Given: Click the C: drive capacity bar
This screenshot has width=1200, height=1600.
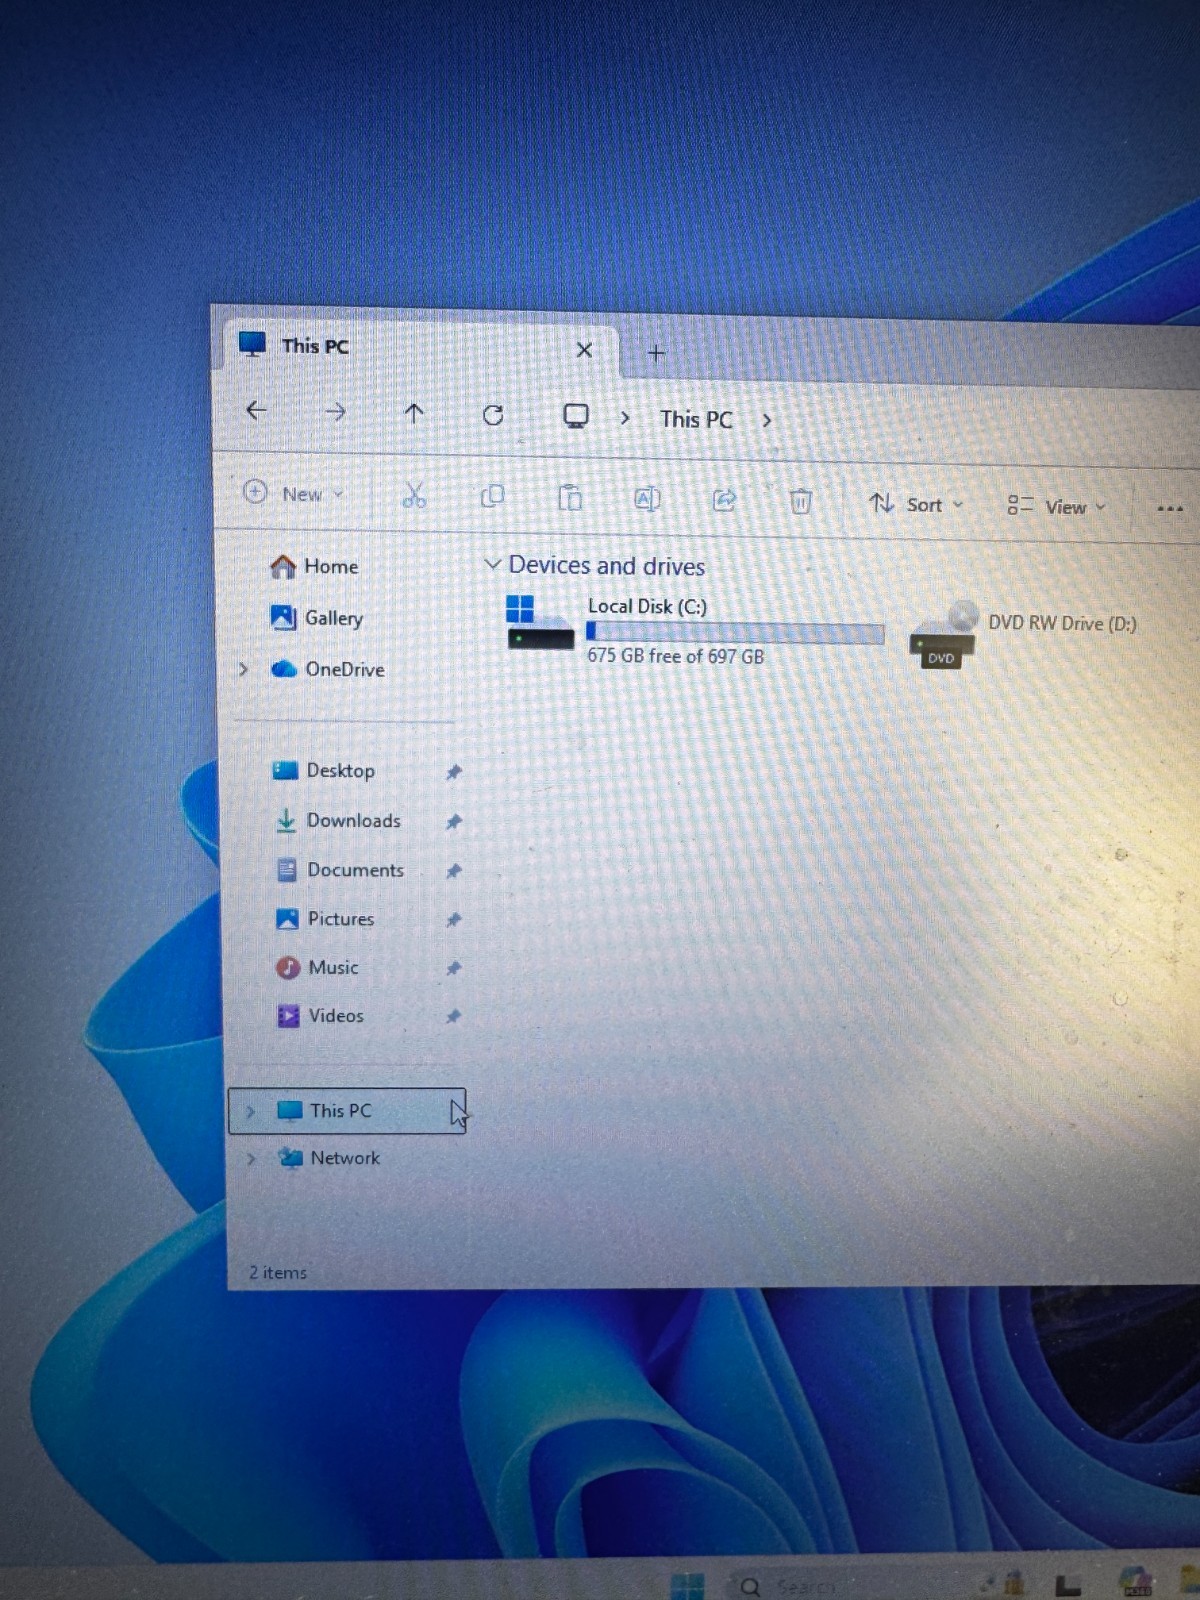Looking at the screenshot, I should [735, 632].
